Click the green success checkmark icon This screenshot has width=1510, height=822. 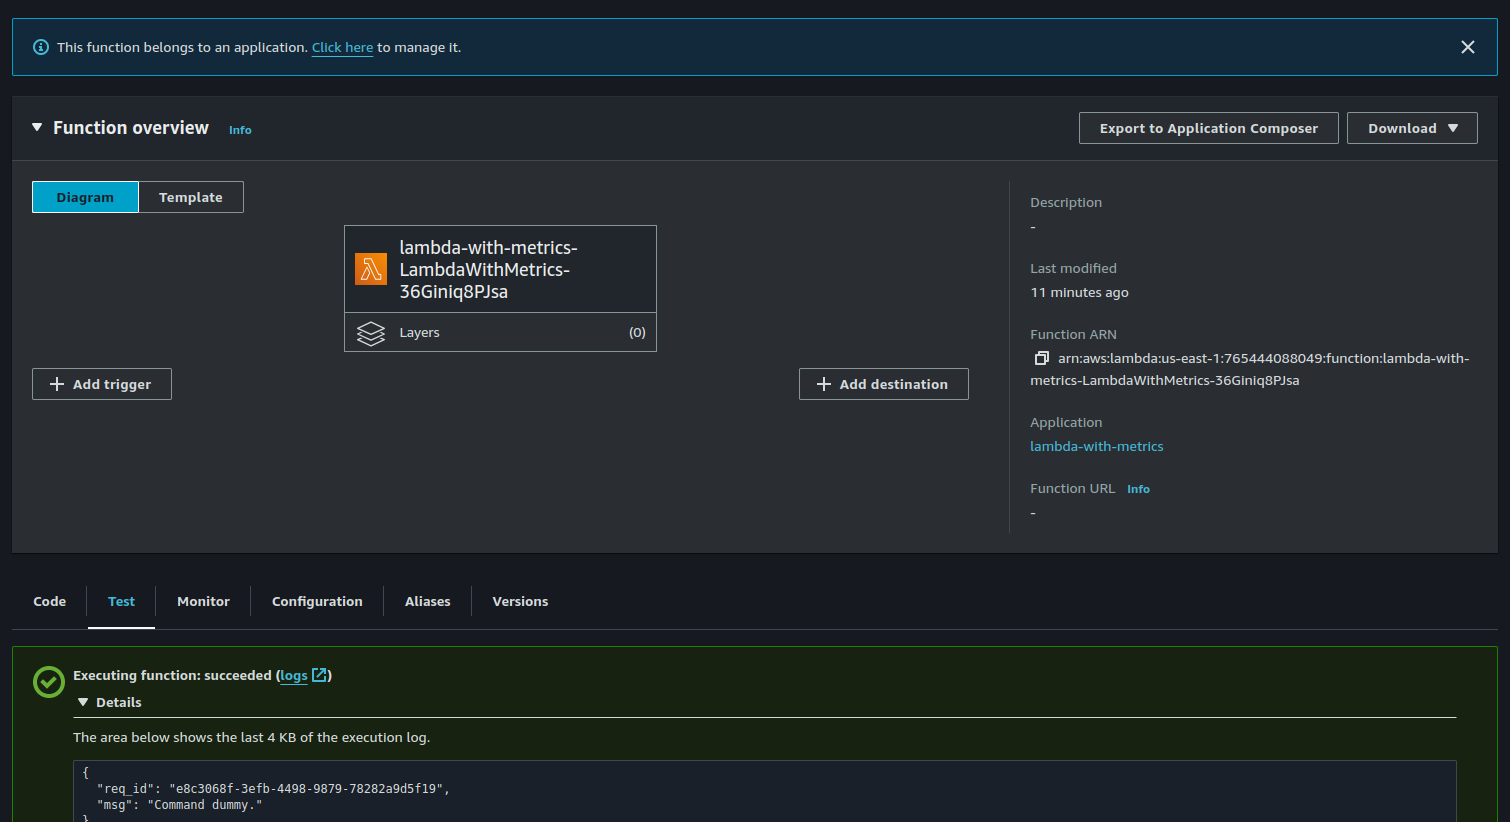(49, 682)
